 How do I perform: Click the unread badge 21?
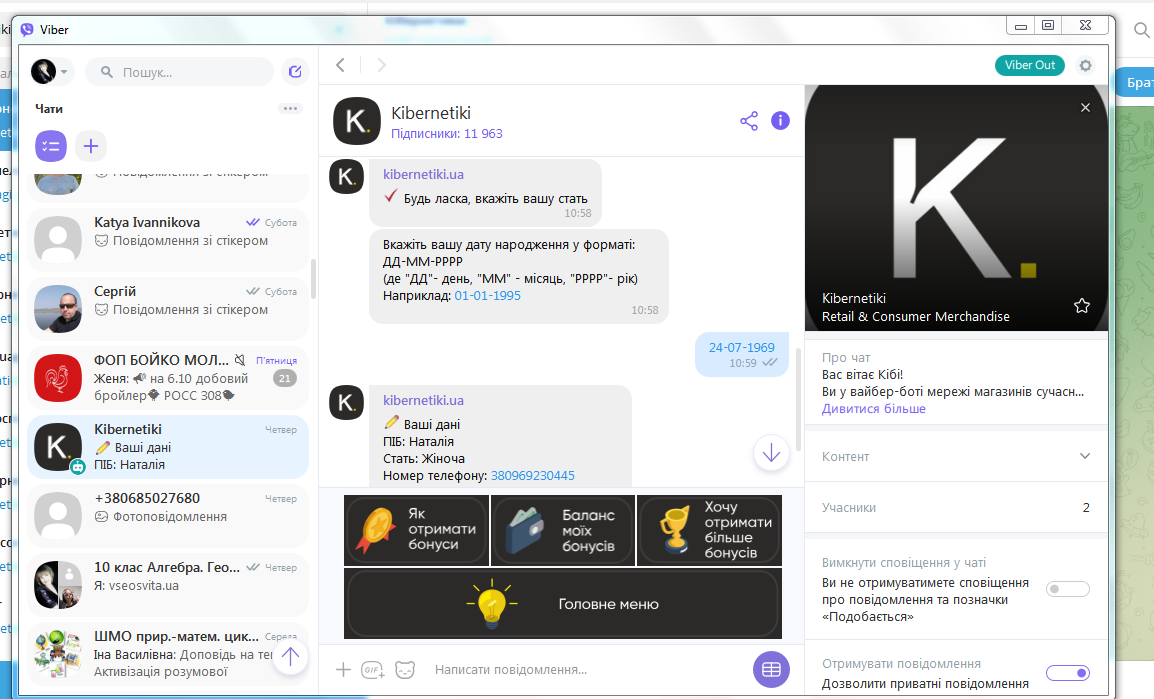point(285,378)
